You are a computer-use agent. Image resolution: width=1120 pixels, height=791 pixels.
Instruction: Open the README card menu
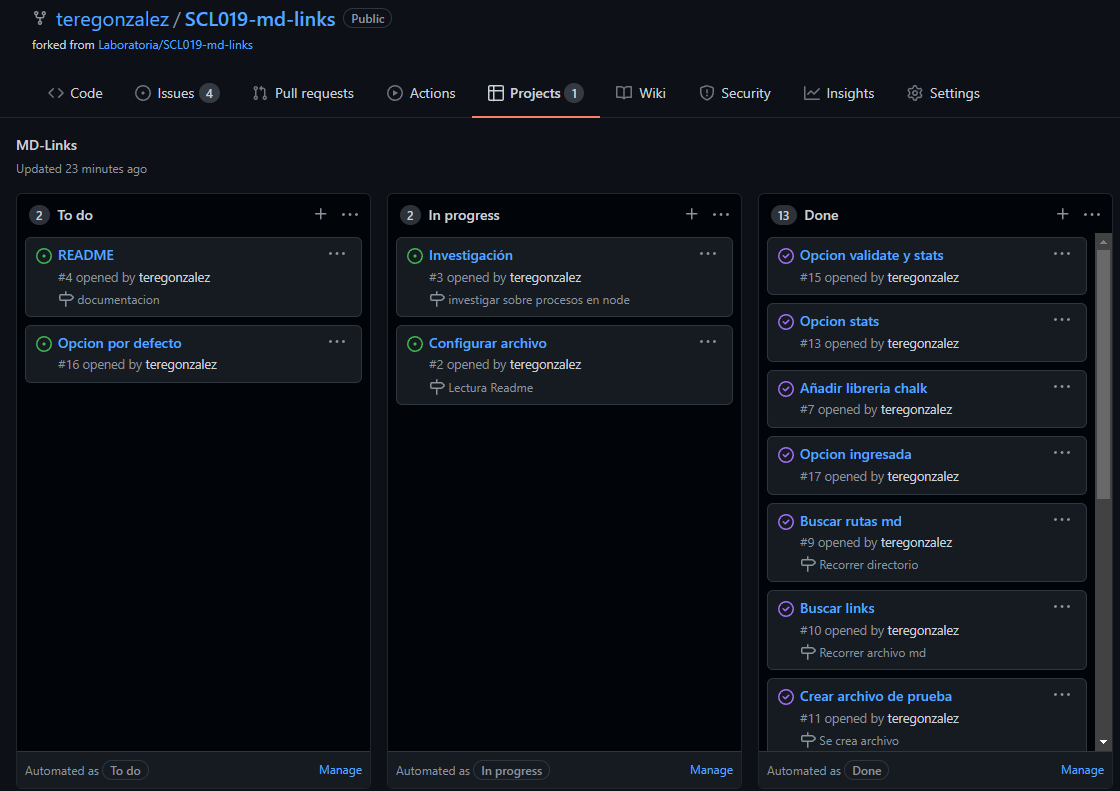tap(337, 254)
